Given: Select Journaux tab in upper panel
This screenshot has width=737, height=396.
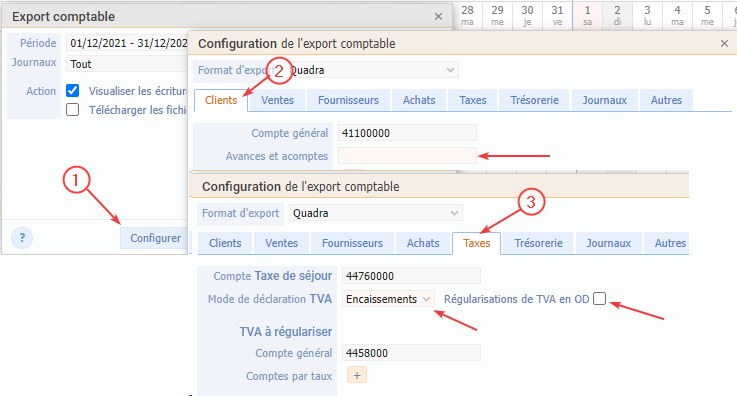Looking at the screenshot, I should pyautogui.click(x=604, y=100).
